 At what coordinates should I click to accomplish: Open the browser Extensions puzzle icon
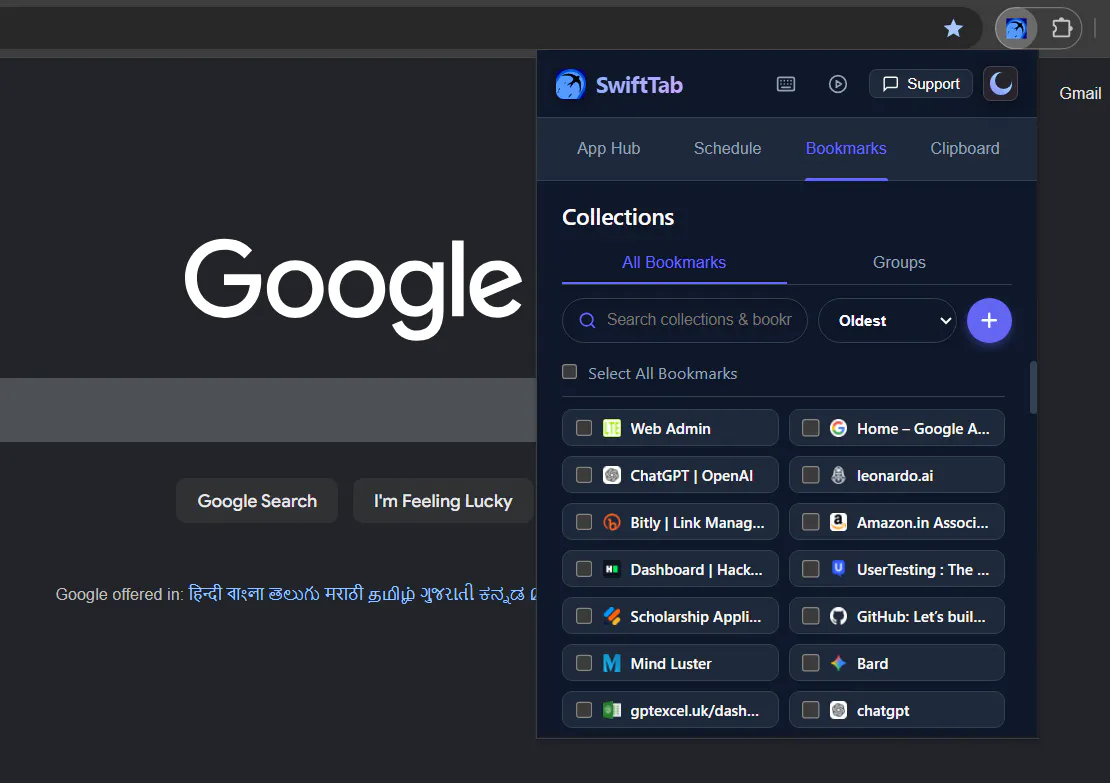pyautogui.click(x=1061, y=28)
